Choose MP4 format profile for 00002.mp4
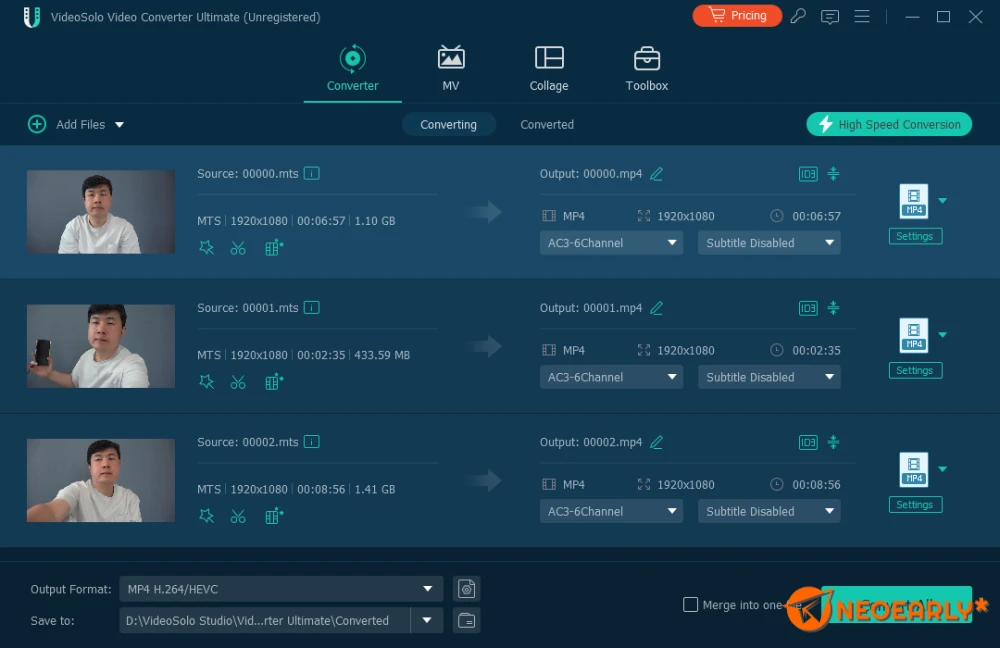This screenshot has width=1000, height=648. point(914,469)
